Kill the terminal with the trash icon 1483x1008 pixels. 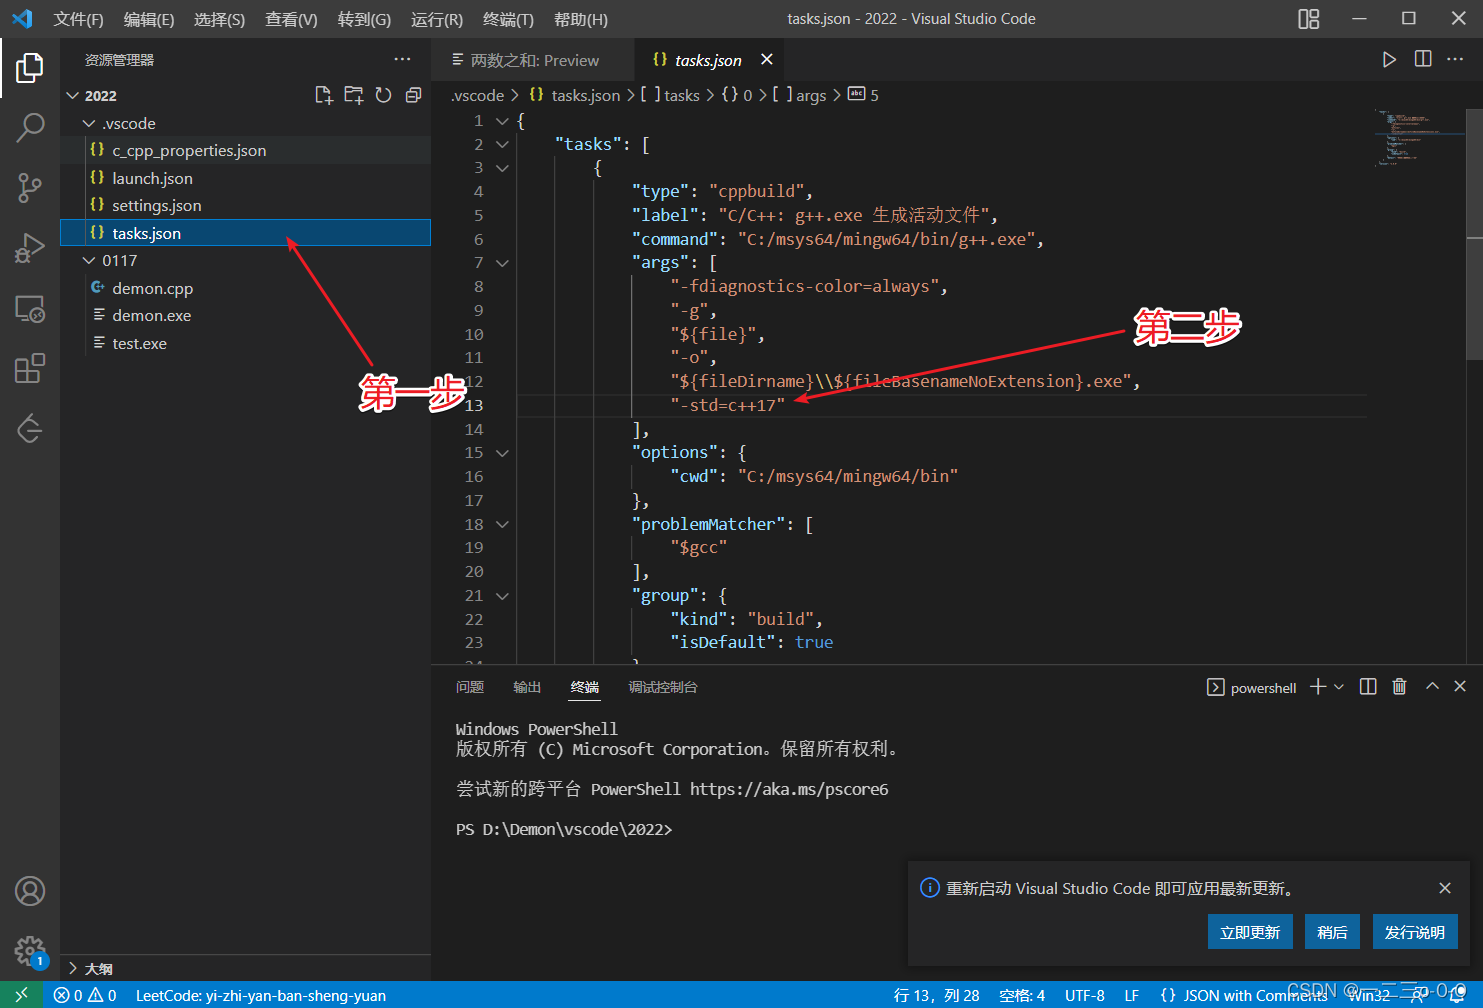tap(1399, 686)
